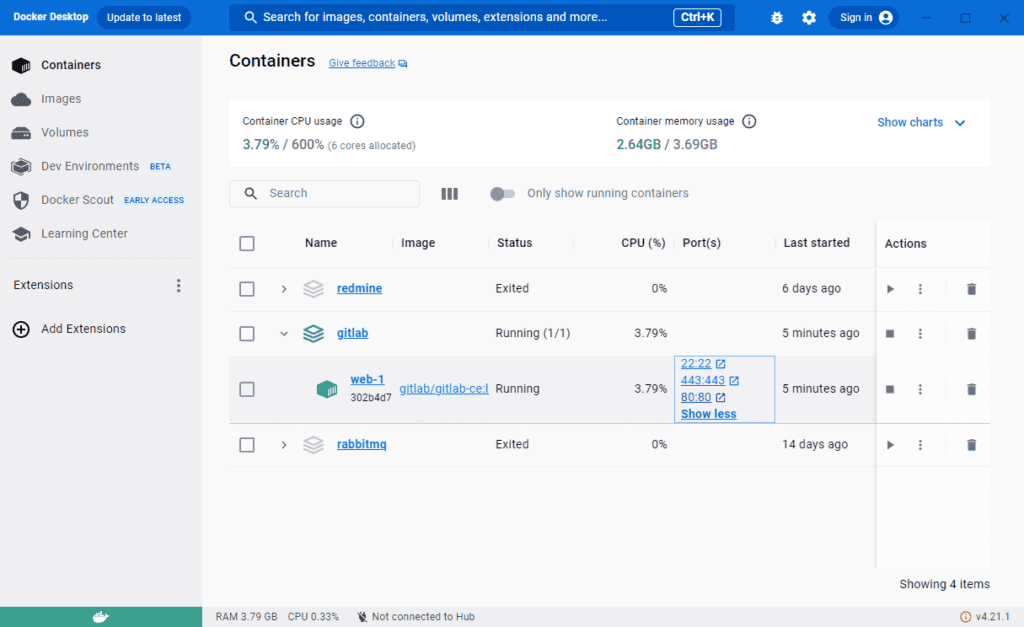The height and width of the screenshot is (627, 1024).
Task: Open rabbitmq row more-actions menu
Action: (x=920, y=445)
